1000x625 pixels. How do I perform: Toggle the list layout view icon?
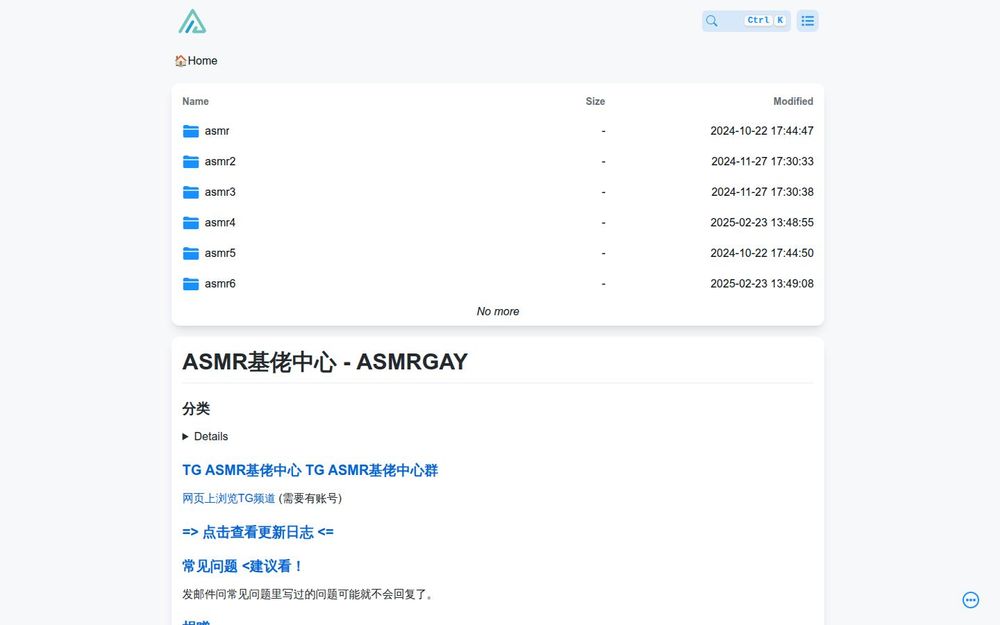tap(807, 21)
